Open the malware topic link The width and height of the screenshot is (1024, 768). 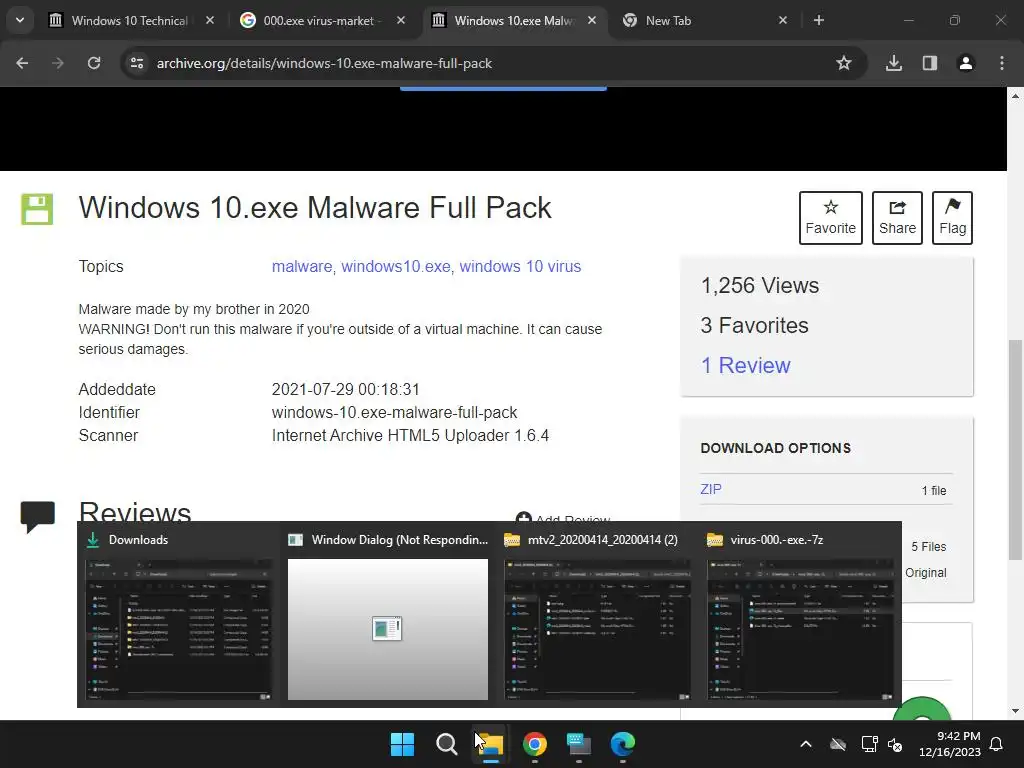(x=302, y=266)
